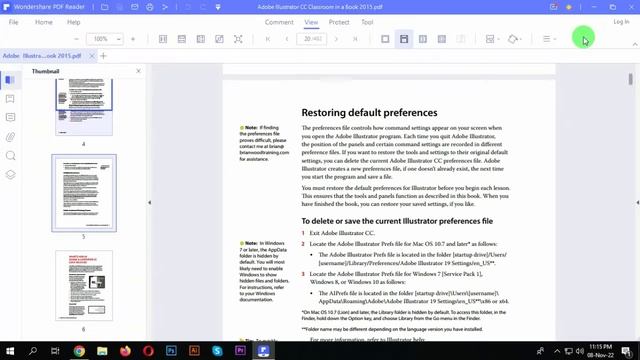The width and height of the screenshot is (640, 360).
Task: Open Adobe Photoshop from taskbar
Action: coord(171,351)
